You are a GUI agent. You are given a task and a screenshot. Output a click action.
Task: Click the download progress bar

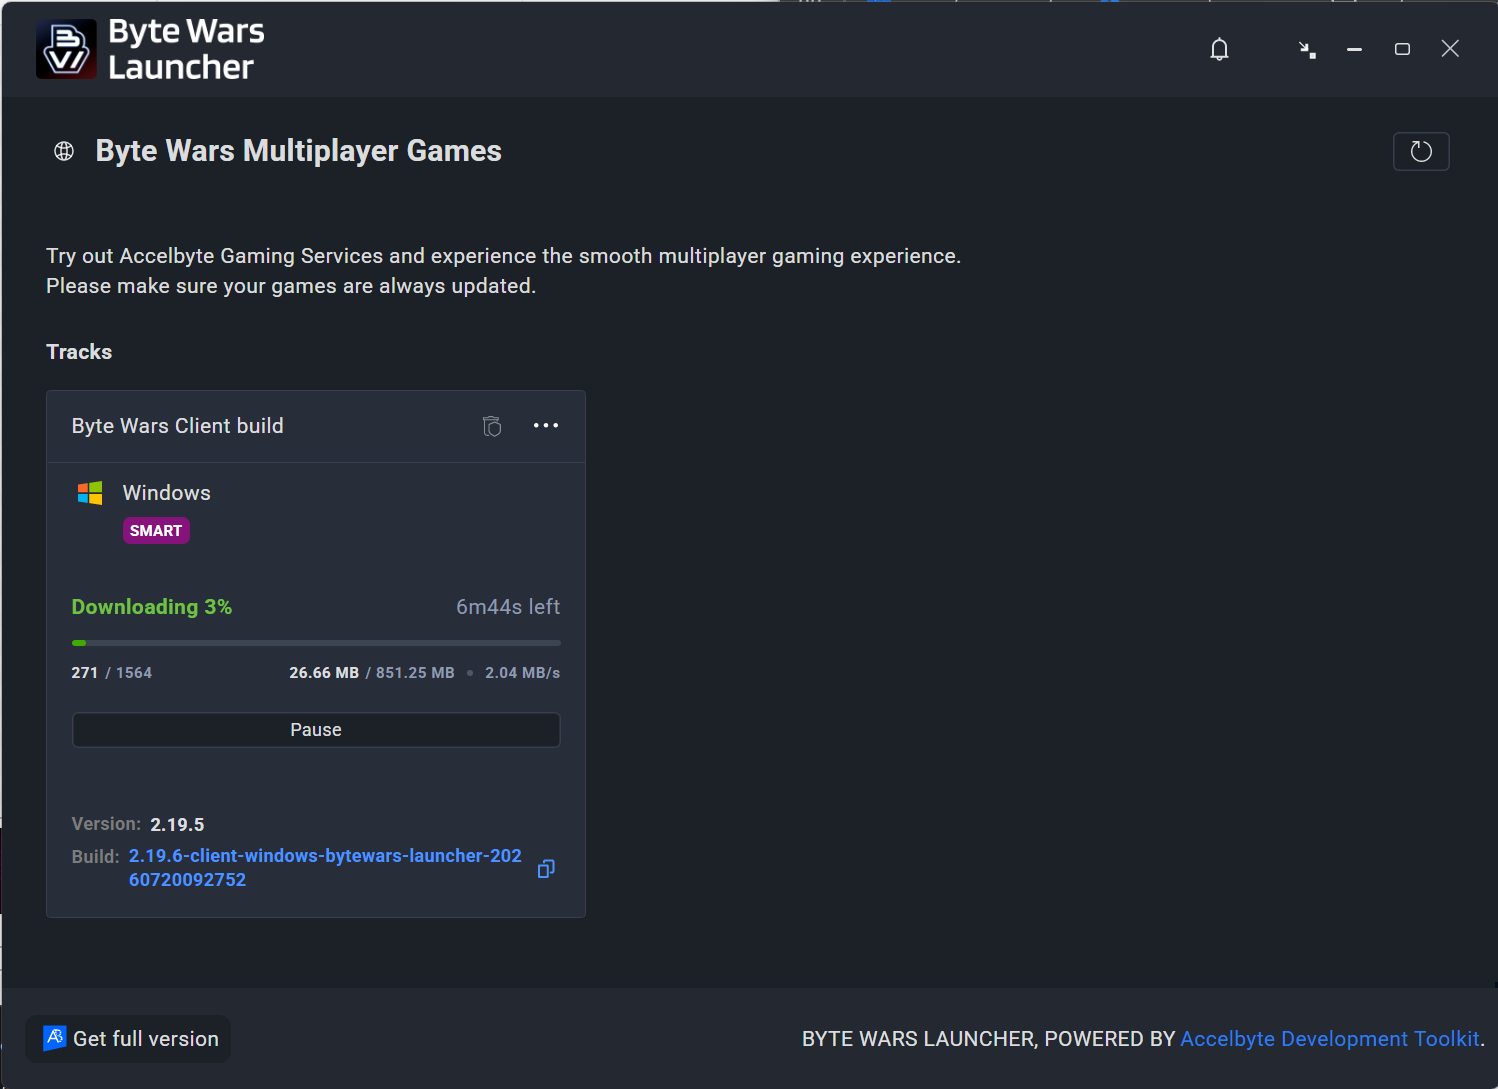pyautogui.click(x=316, y=643)
